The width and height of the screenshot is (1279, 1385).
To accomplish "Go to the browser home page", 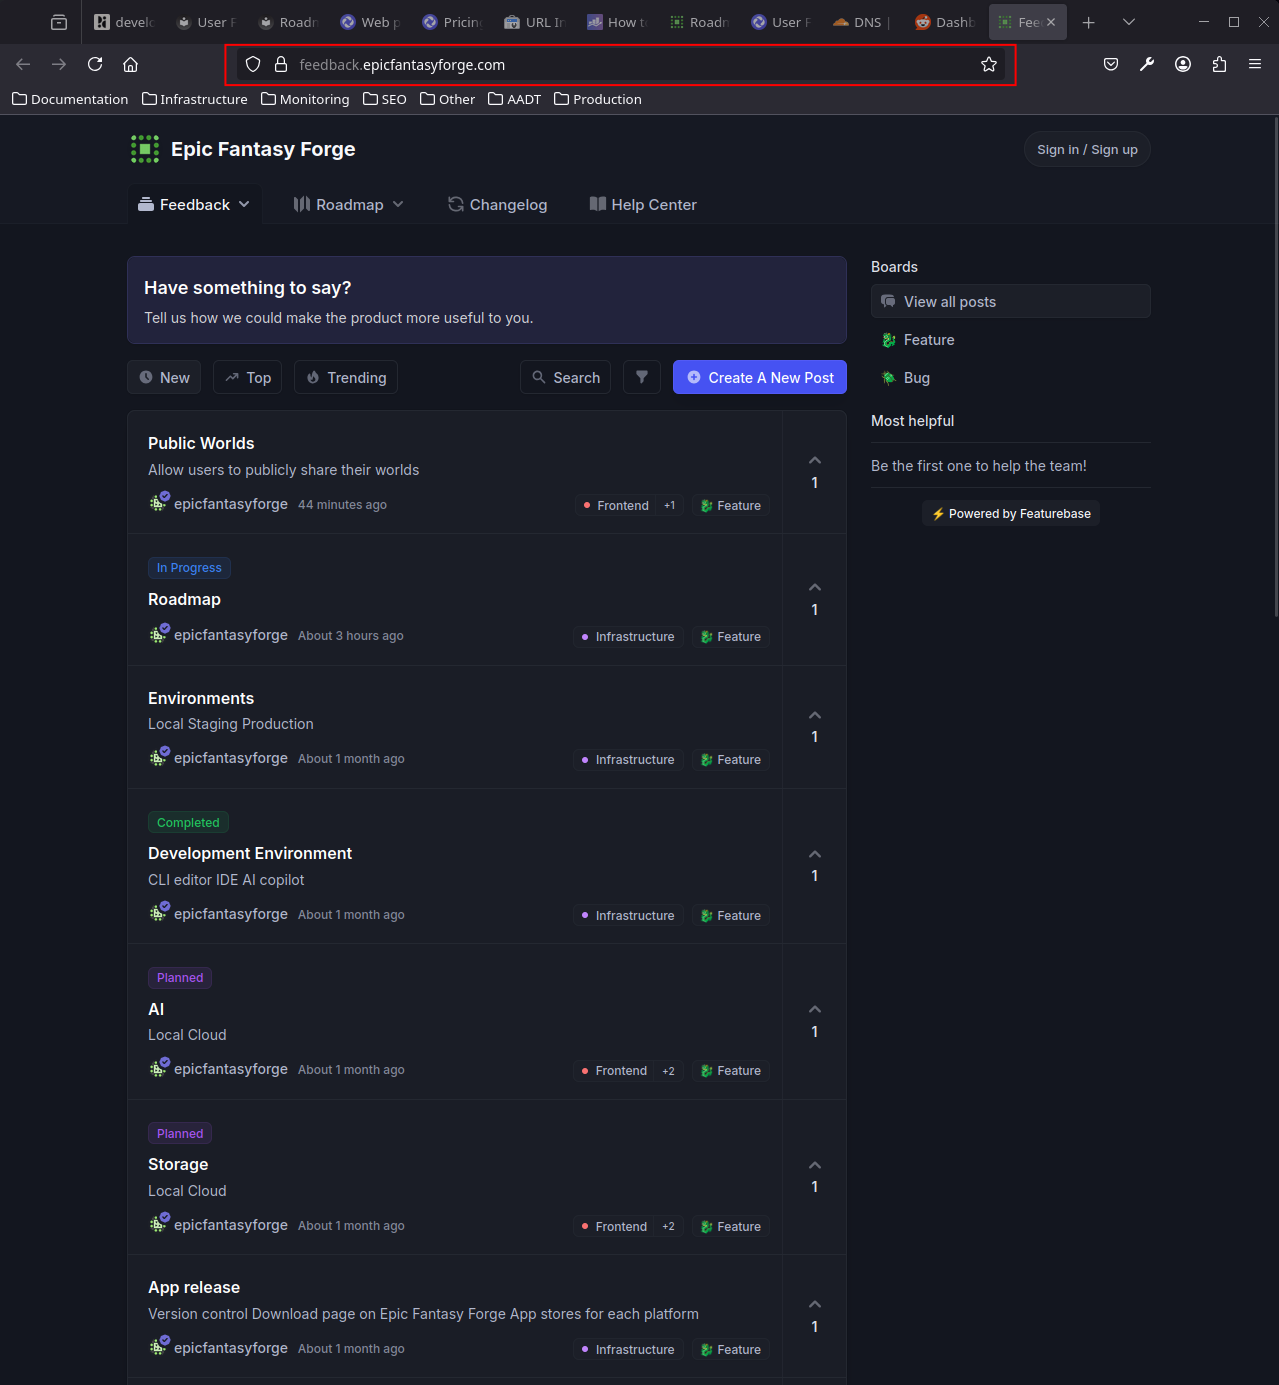I will 130,64.
